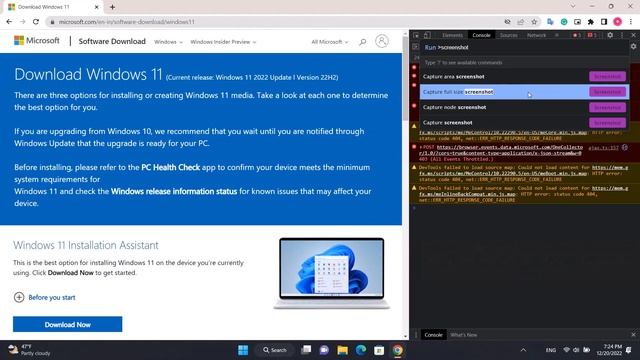Click the account sign-in avatar
640x360 pixels.
pos(382,41)
